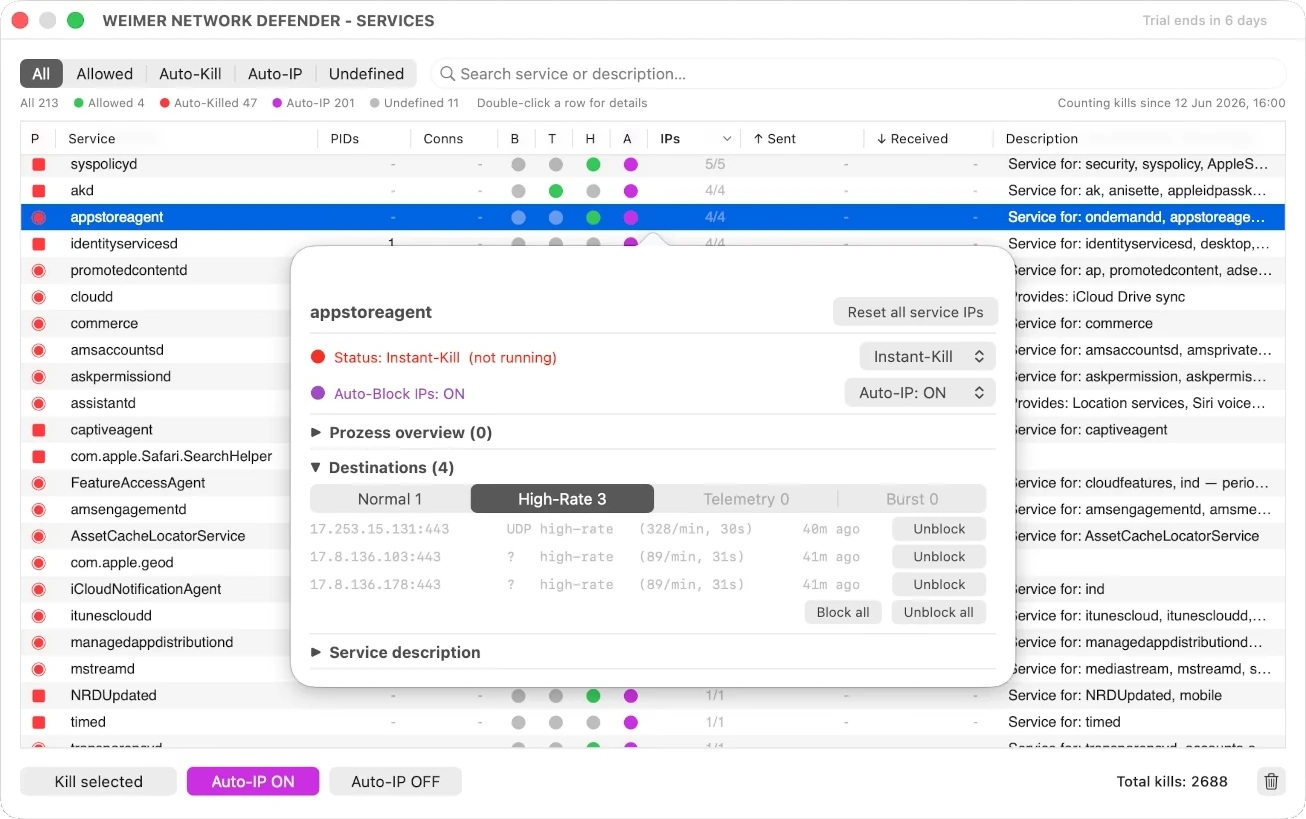
Task: Click the purple A dot in akd row
Action: (x=630, y=191)
